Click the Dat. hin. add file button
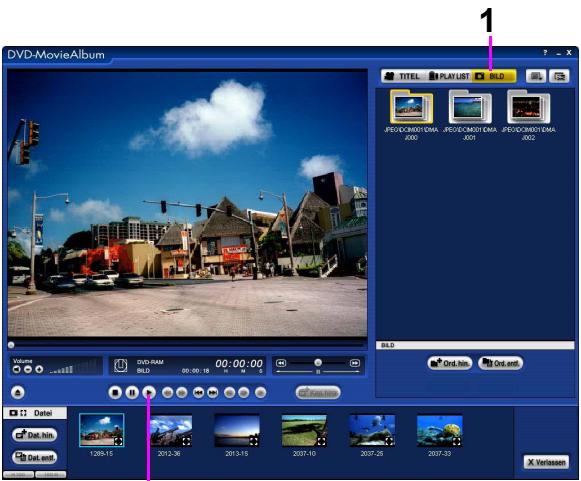The width and height of the screenshot is (581, 481). 35,434
